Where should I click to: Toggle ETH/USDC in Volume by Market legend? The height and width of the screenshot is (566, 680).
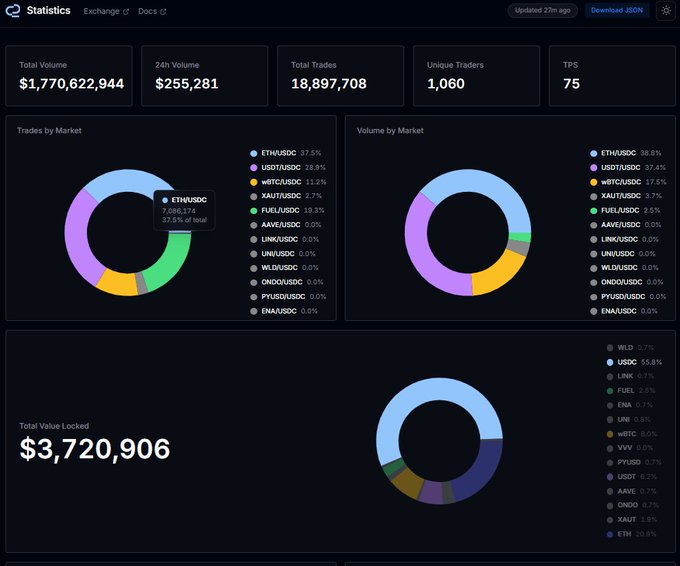click(x=625, y=153)
